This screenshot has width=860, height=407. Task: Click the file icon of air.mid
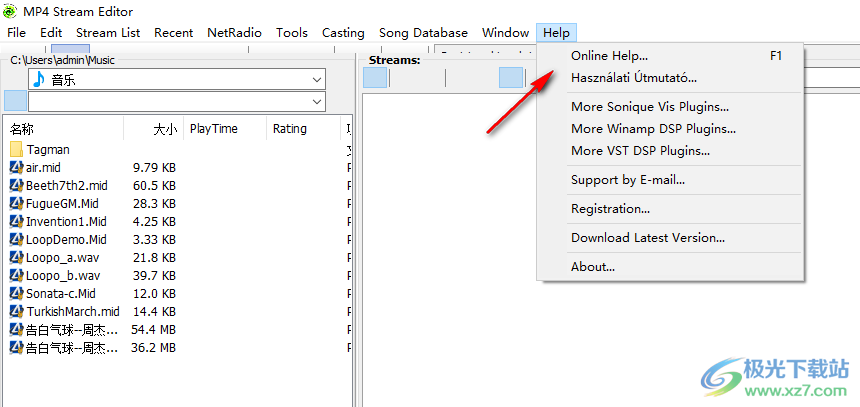pyautogui.click(x=16, y=167)
